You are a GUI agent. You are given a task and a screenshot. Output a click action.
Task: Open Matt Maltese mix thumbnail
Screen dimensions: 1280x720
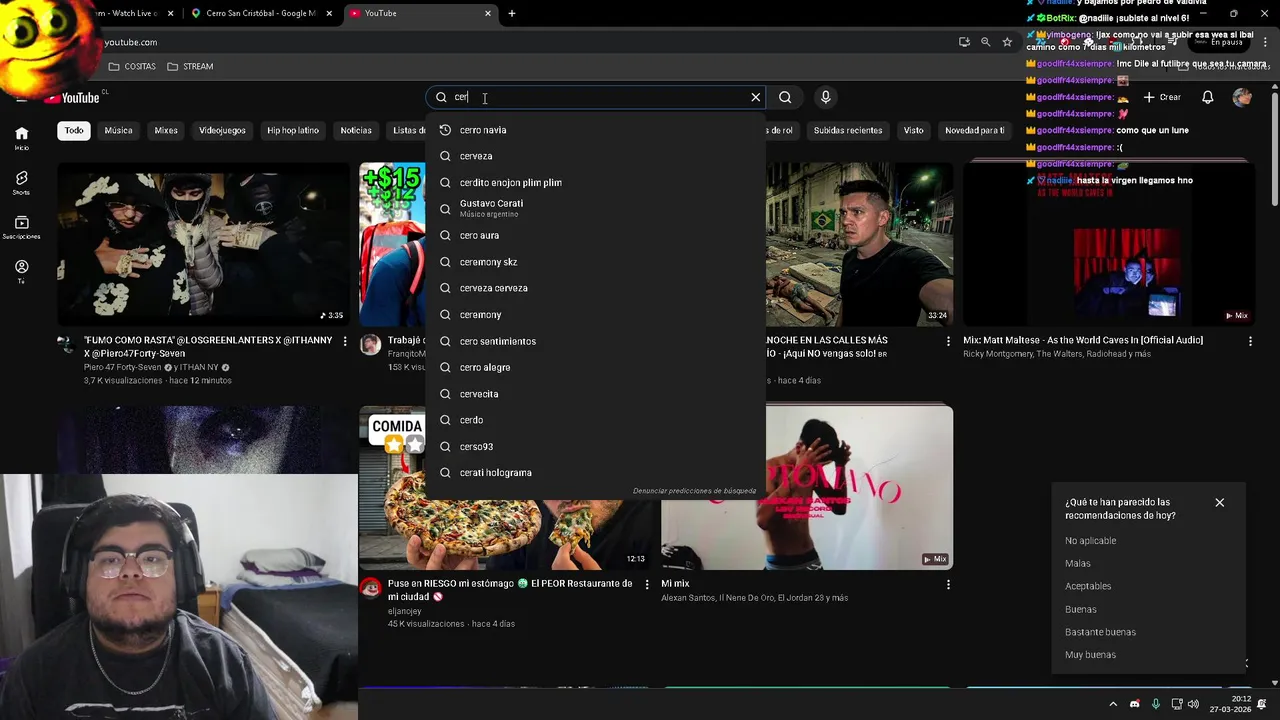tap(1109, 244)
